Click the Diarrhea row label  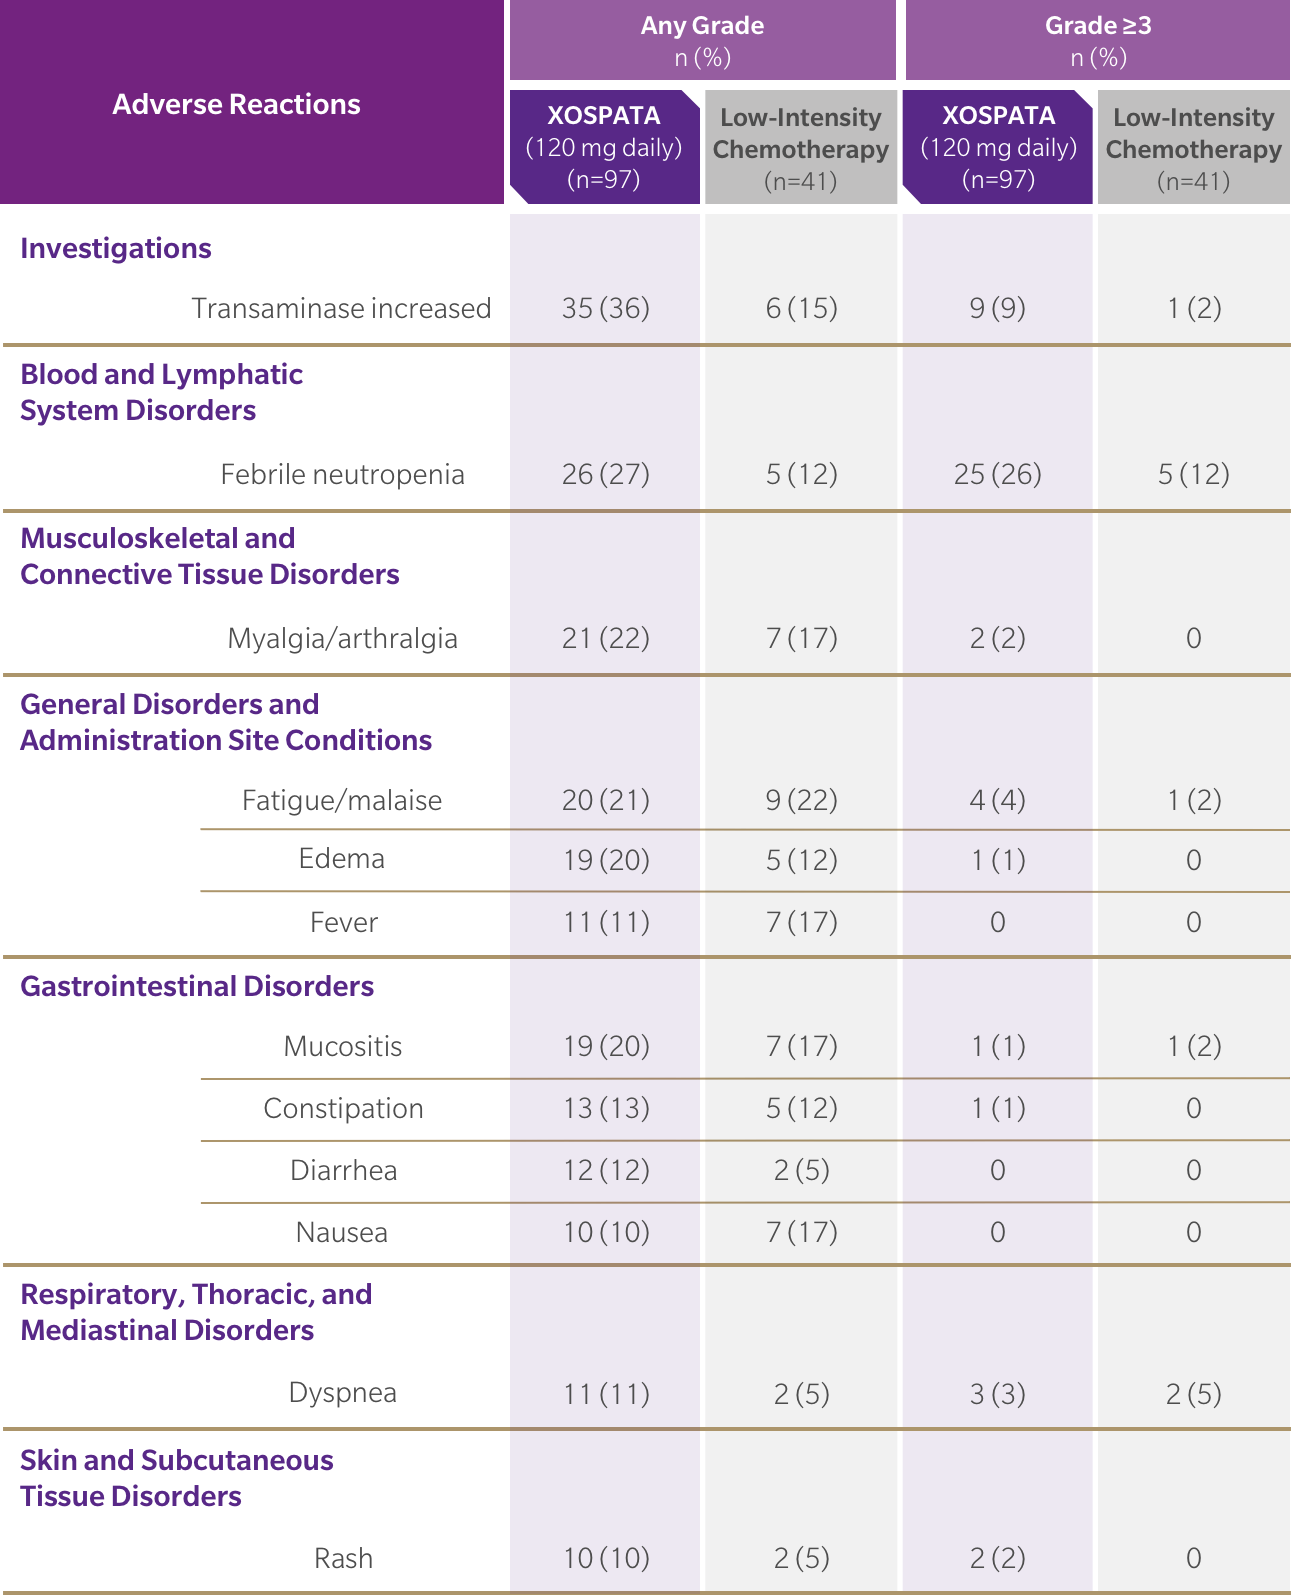(343, 1170)
